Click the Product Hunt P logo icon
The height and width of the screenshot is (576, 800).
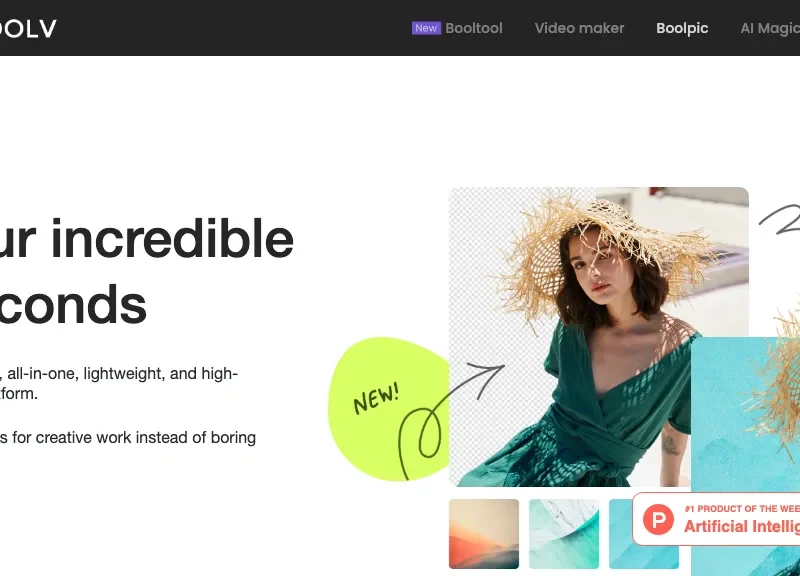658,519
